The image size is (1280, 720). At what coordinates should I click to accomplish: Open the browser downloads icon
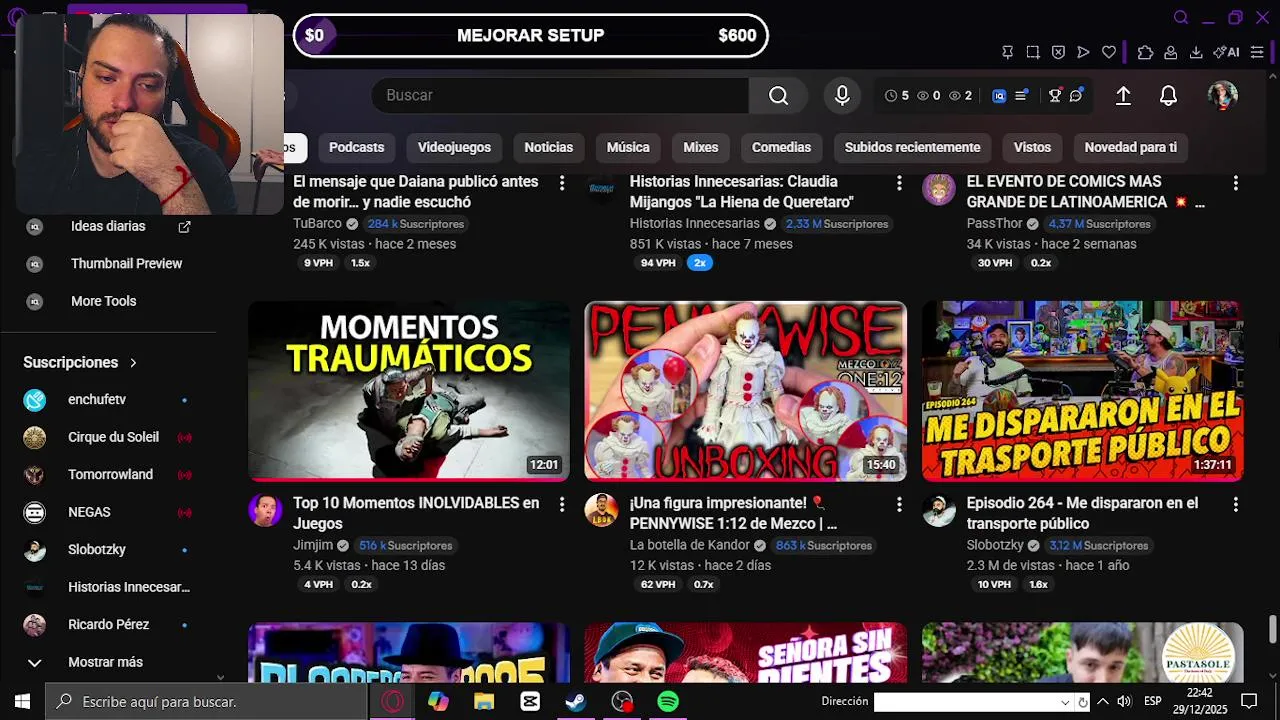tap(1196, 52)
